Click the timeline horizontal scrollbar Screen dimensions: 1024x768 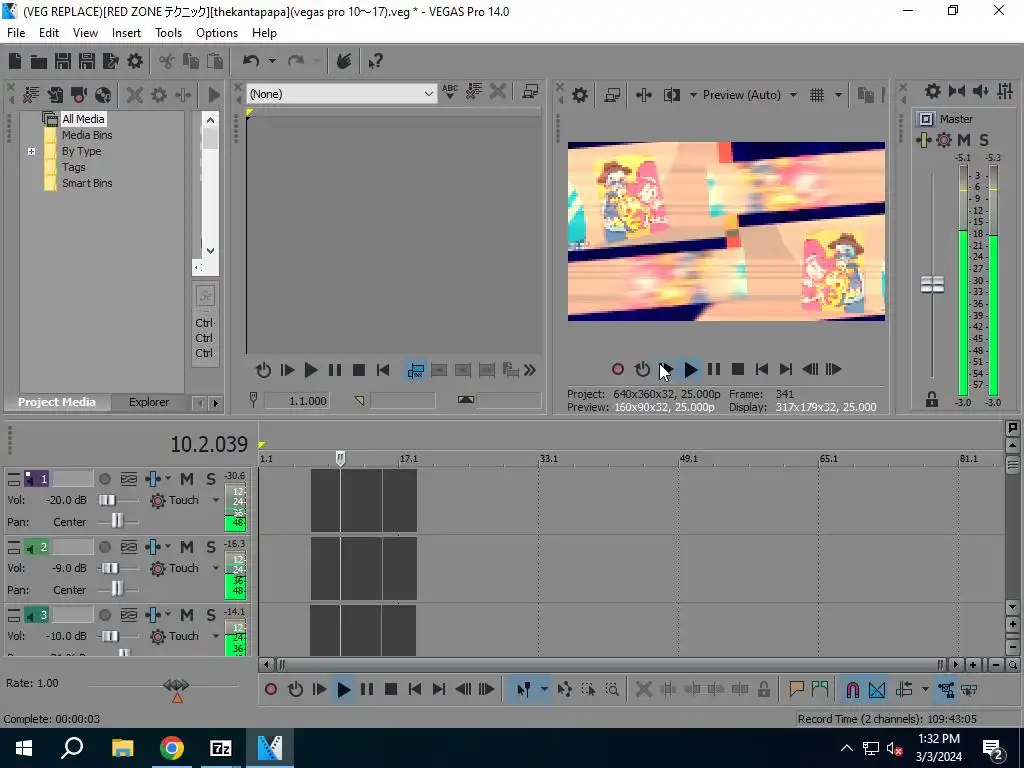pos(611,665)
